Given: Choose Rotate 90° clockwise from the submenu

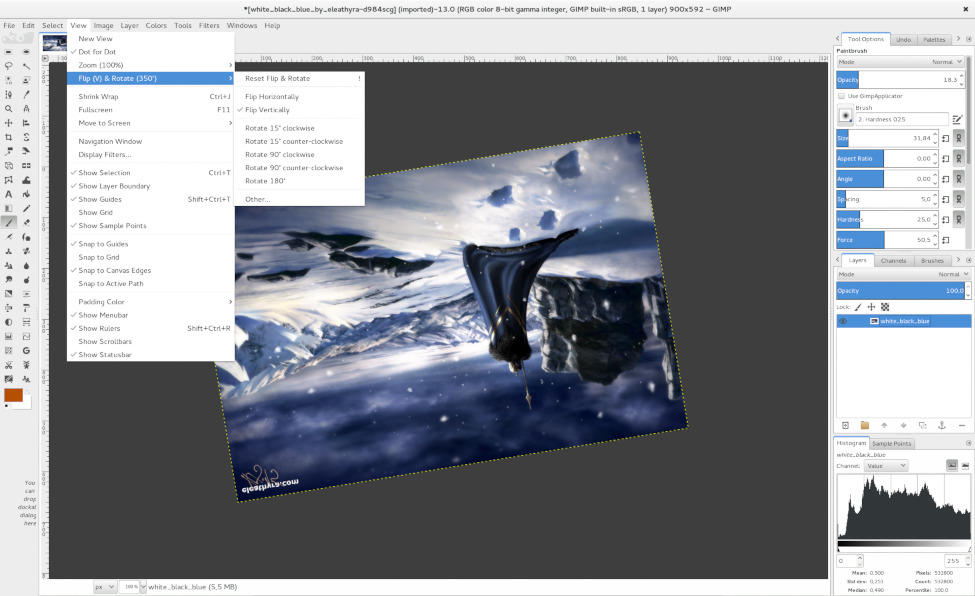Looking at the screenshot, I should 278,155.
